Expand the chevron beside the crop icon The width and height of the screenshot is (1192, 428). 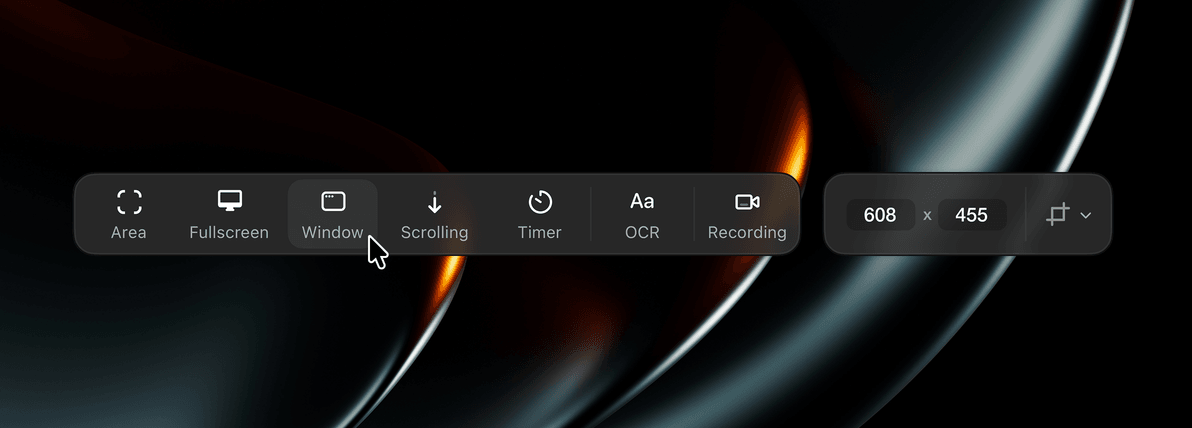pos(1086,216)
